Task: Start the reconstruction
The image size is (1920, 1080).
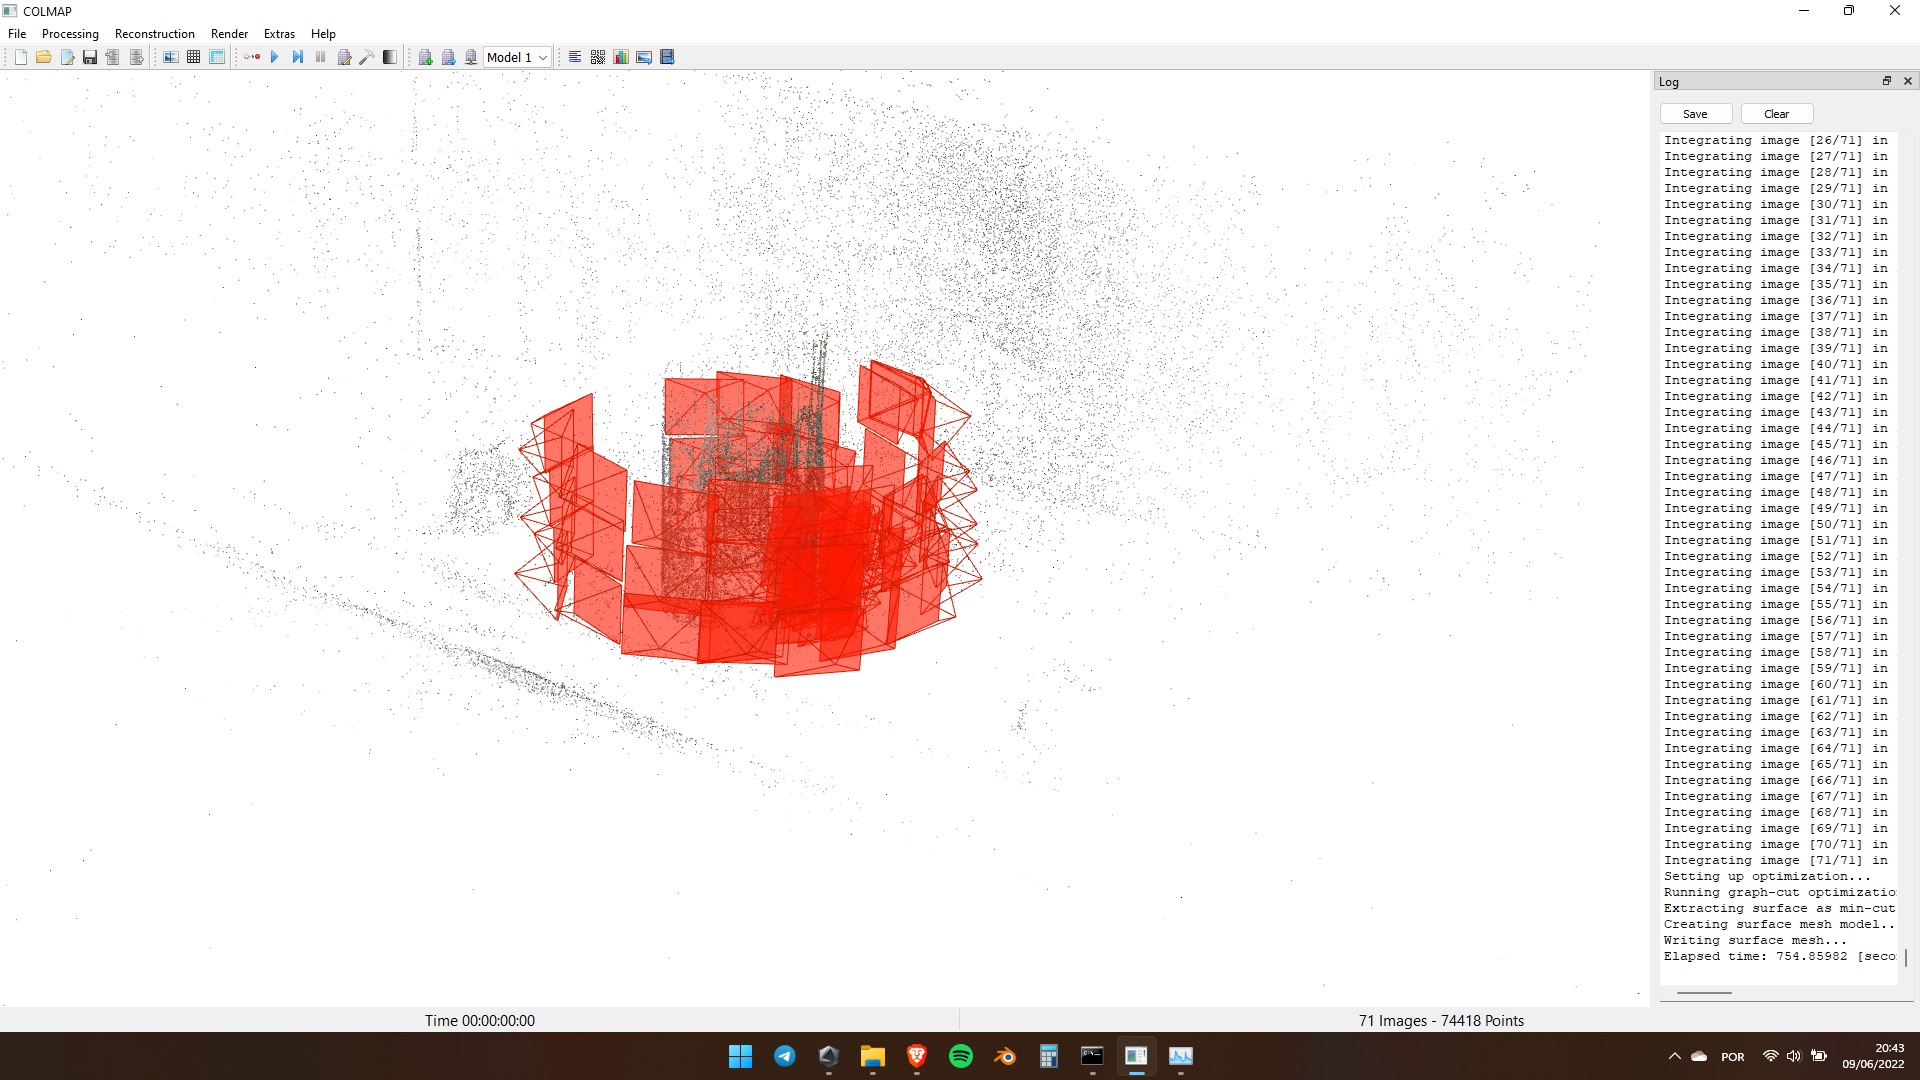Action: pos(275,57)
